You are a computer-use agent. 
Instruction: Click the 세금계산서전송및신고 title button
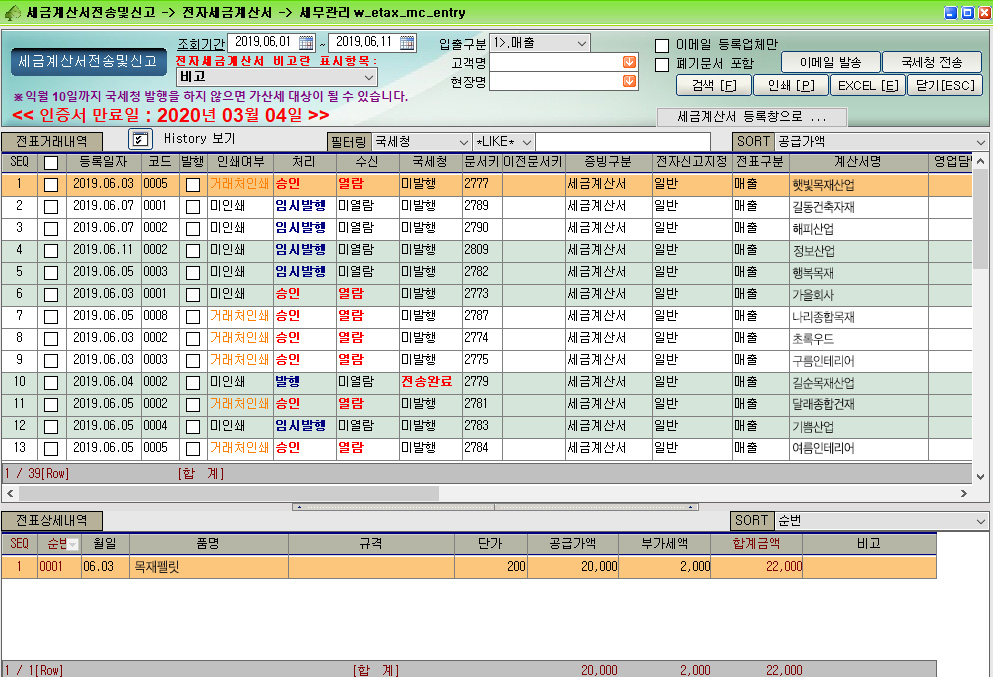pos(88,62)
